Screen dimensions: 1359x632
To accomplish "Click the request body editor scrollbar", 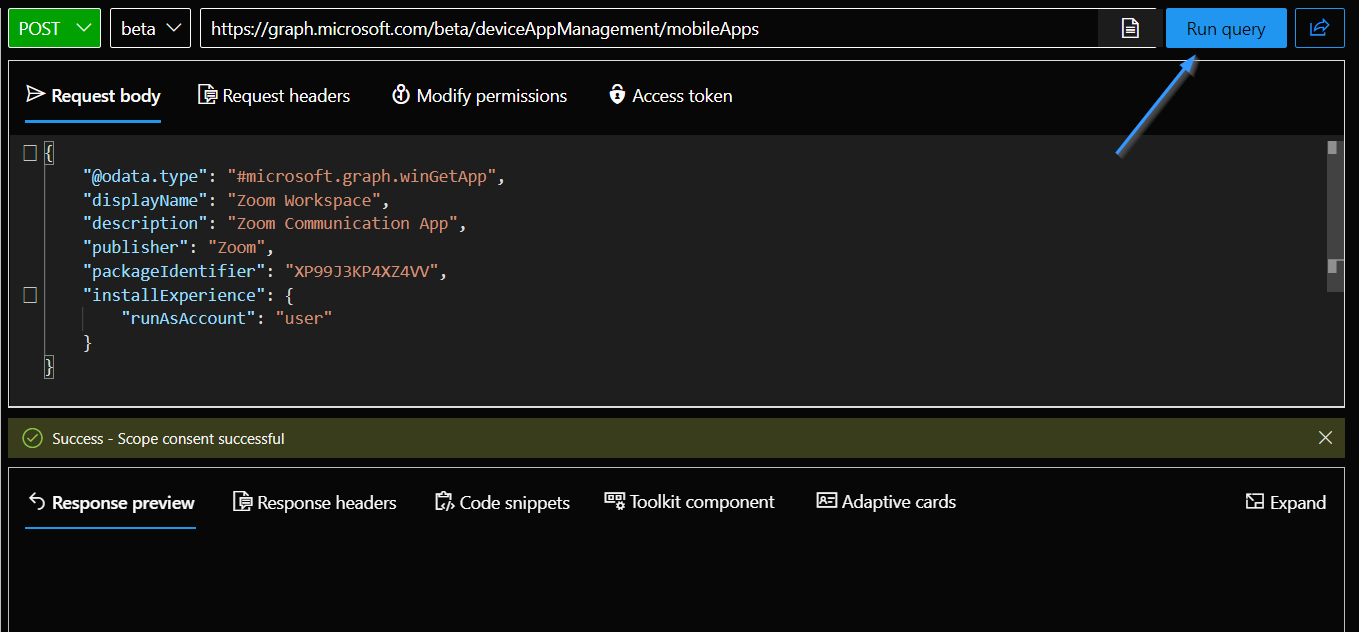I will [x=1333, y=216].
